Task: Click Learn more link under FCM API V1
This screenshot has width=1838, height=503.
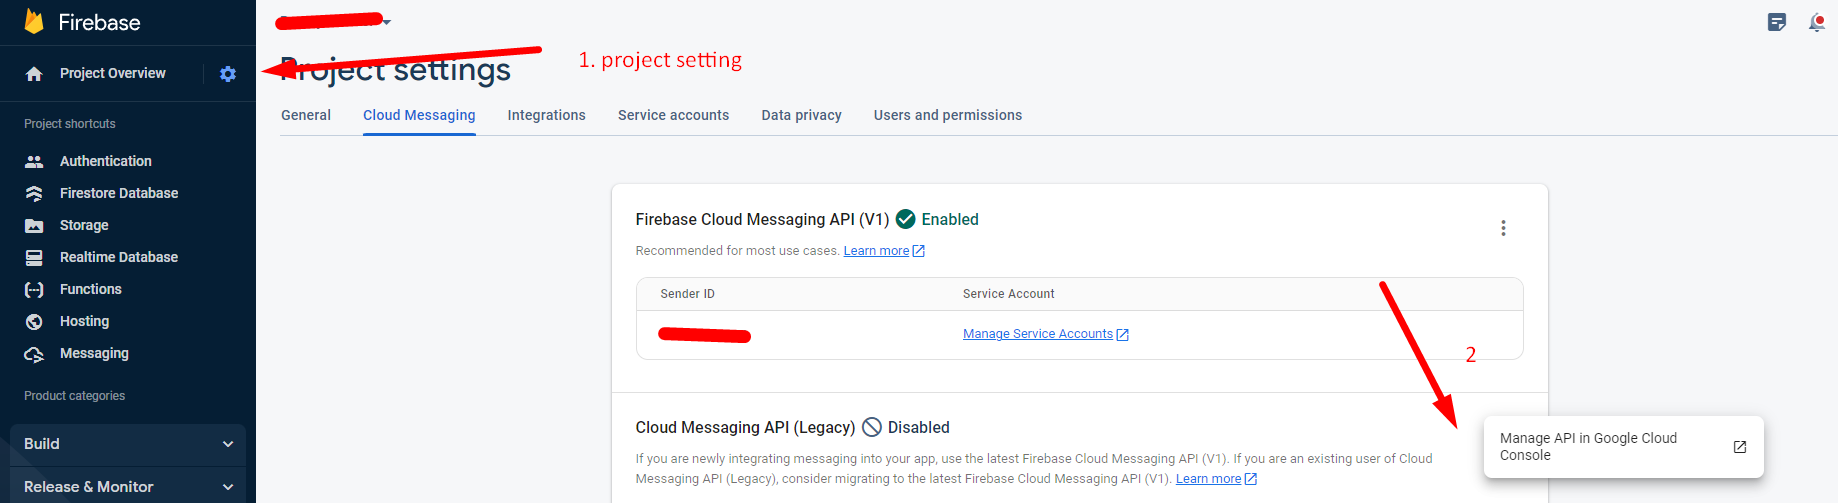Action: coord(884,251)
